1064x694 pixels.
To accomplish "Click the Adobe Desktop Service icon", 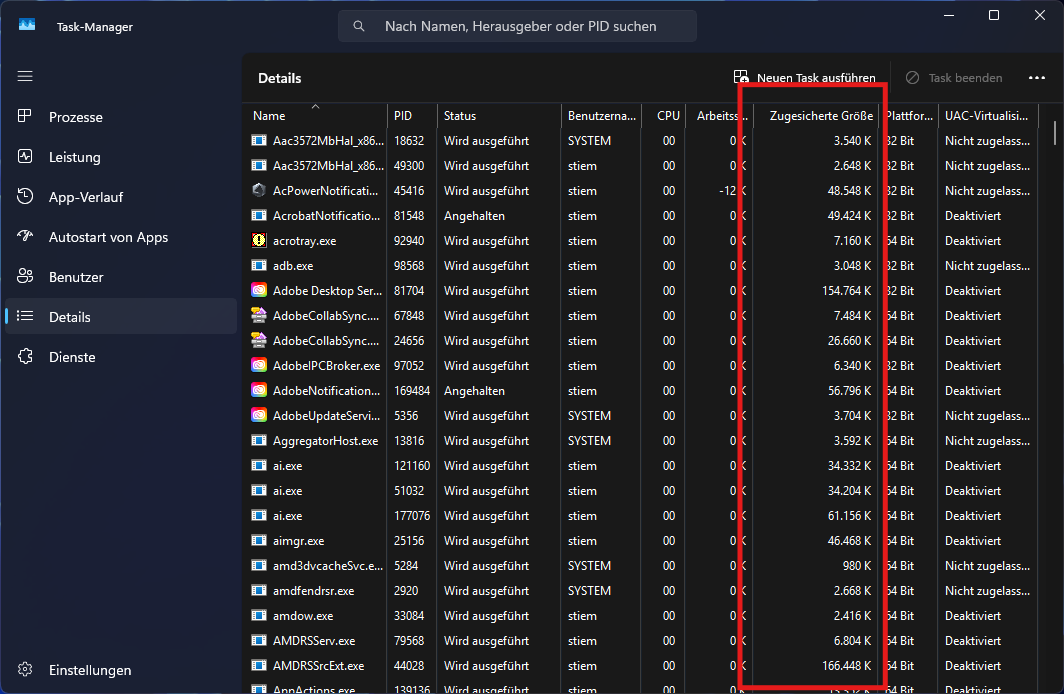I will click(259, 290).
